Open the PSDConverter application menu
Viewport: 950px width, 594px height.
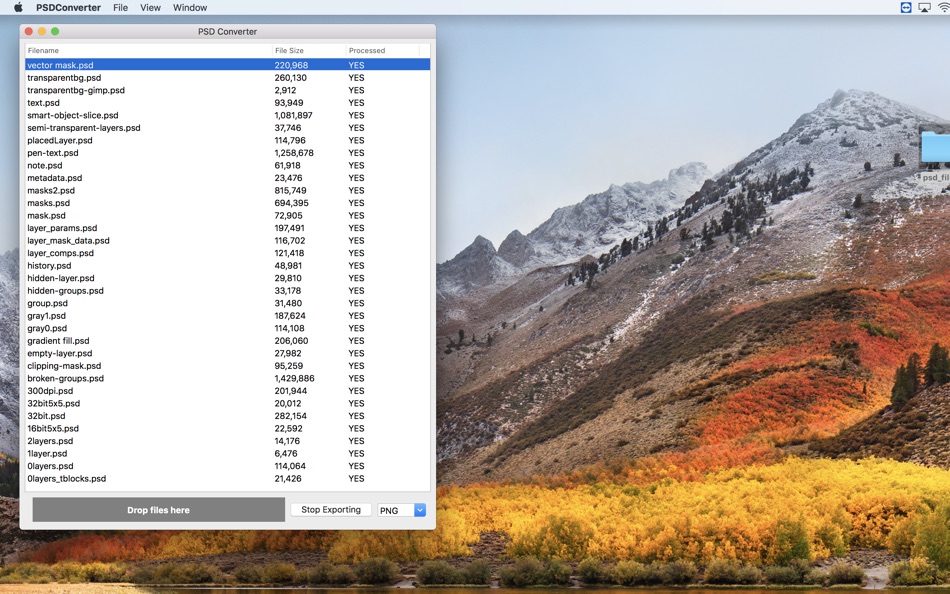click(68, 7)
